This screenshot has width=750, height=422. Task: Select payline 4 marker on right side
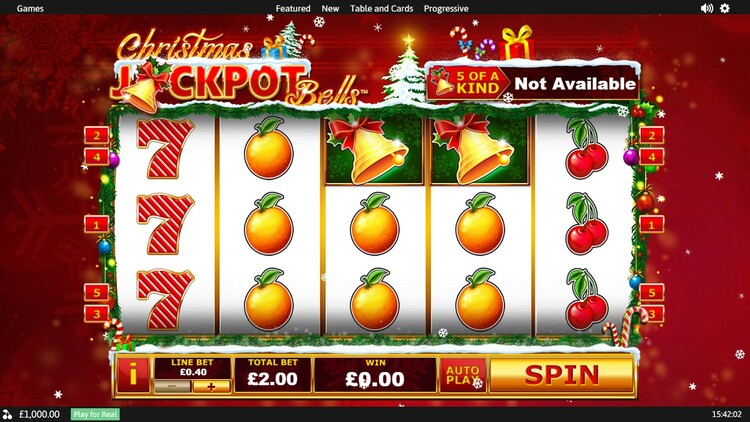point(651,157)
